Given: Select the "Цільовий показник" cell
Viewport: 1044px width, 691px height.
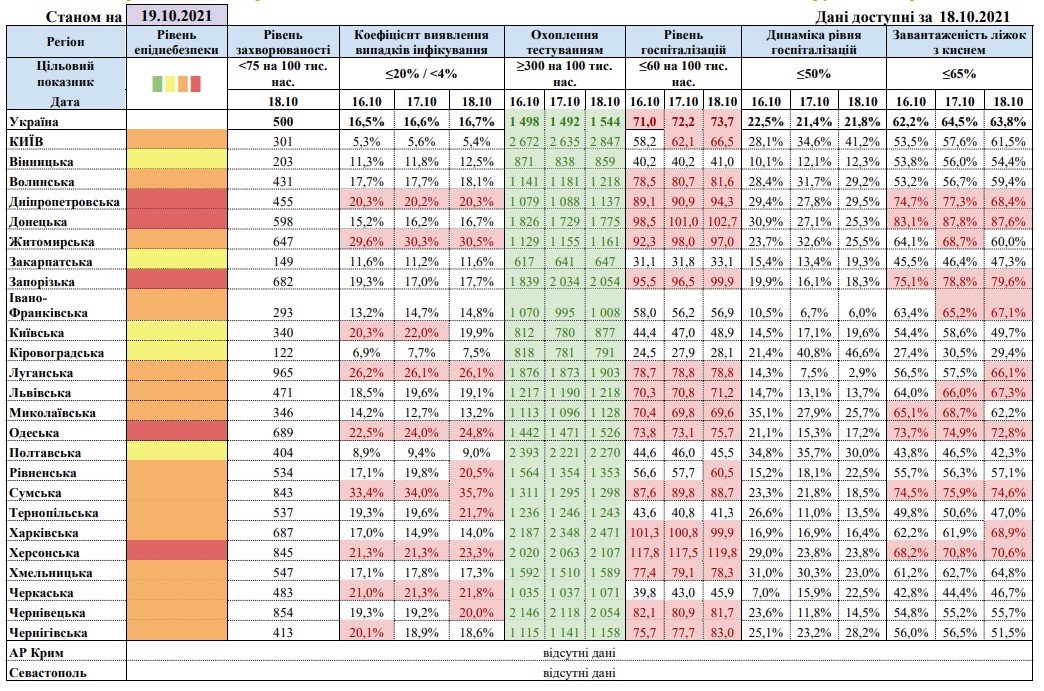Looking at the screenshot, I should 65,73.
